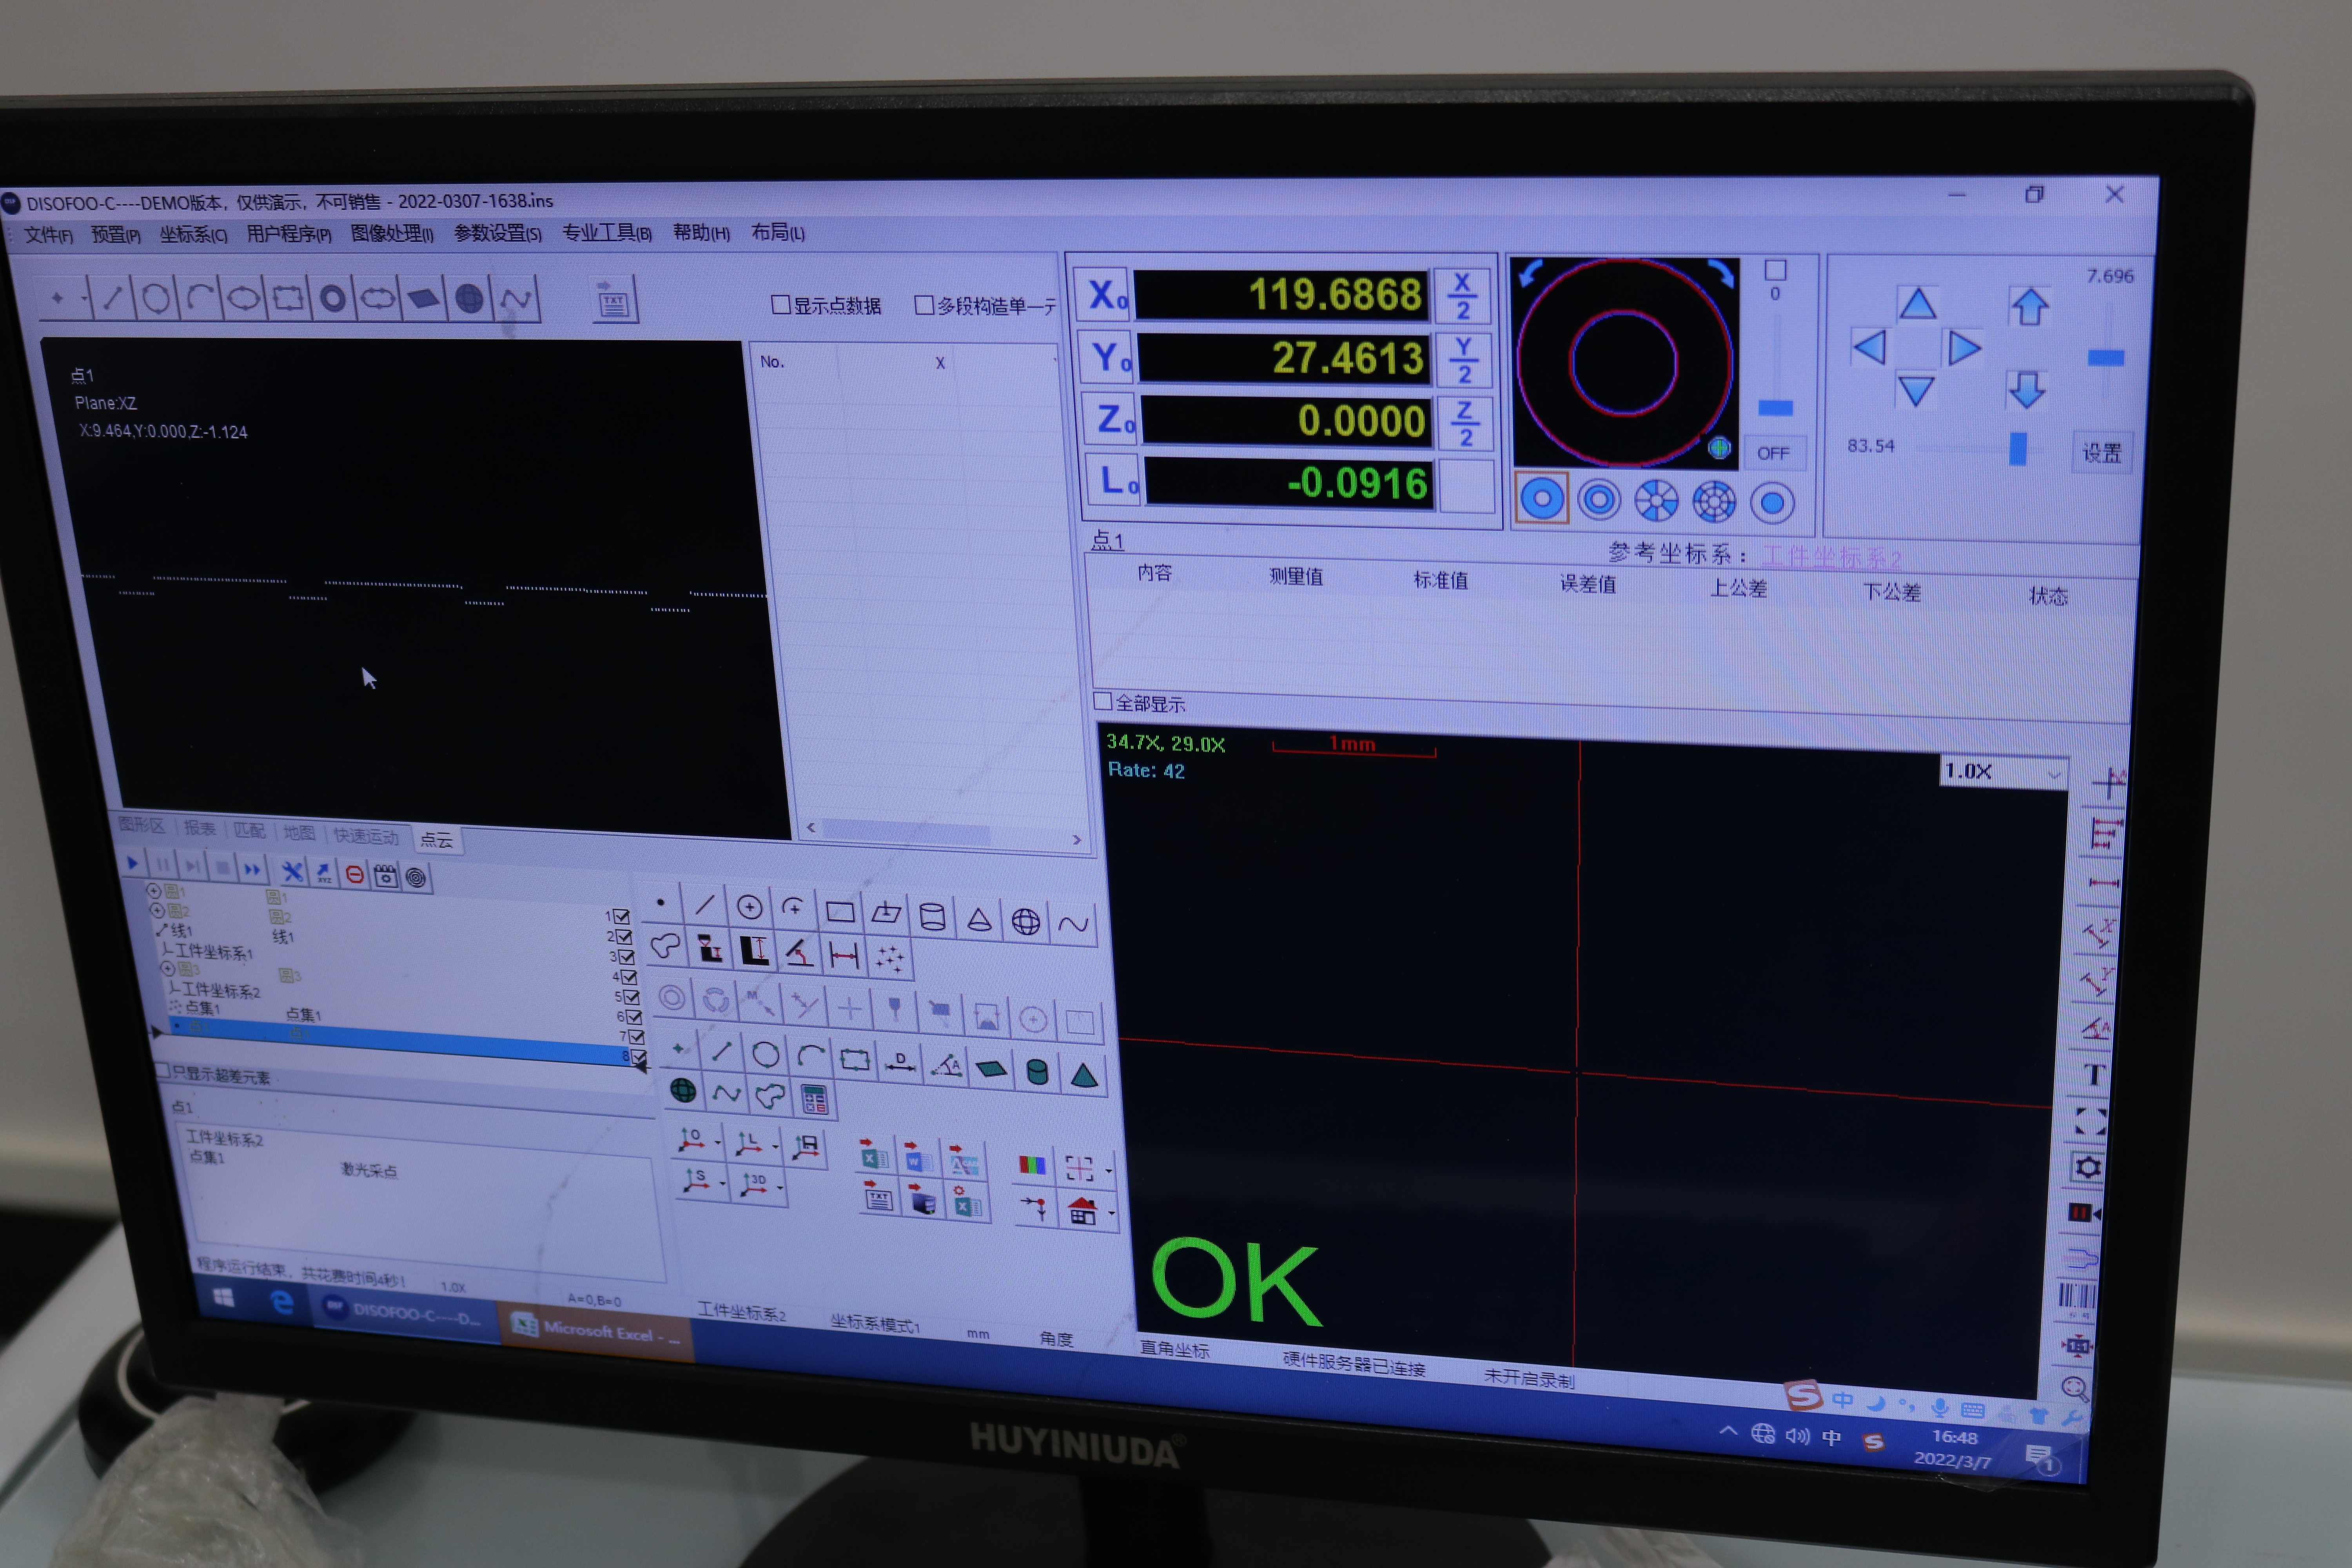2352x1568 pixels.
Task: Enable the 多段构造单一 checkbox
Action: (x=924, y=304)
